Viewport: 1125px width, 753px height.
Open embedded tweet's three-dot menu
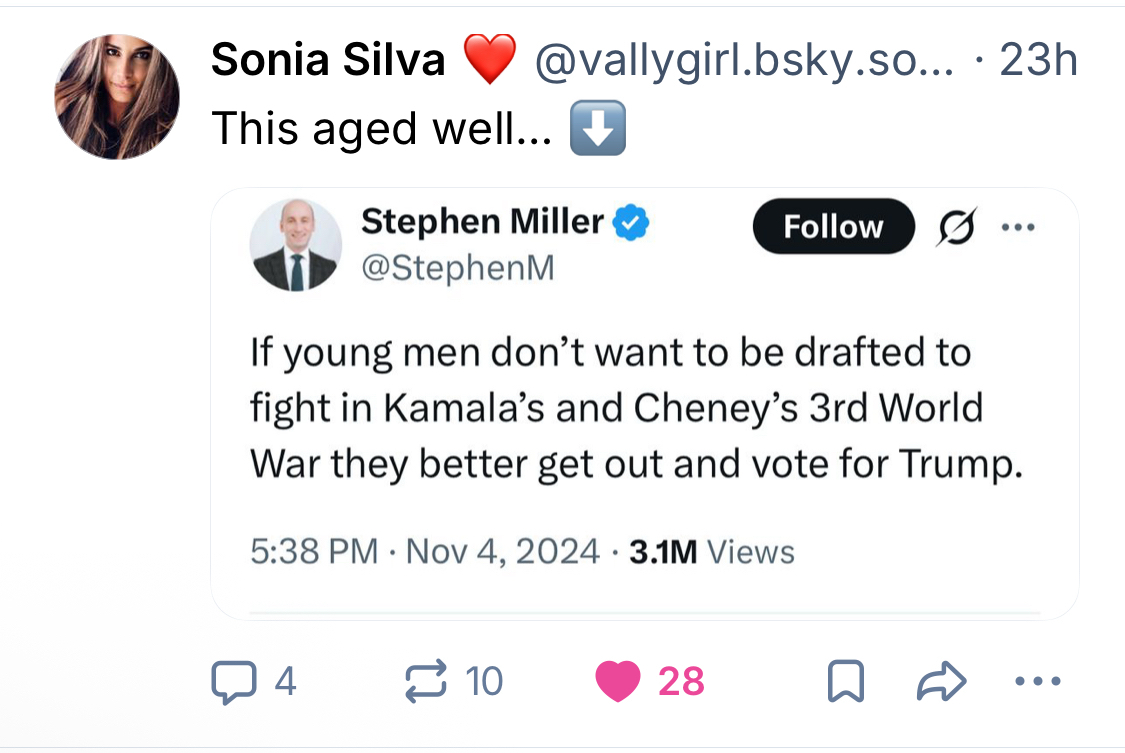coord(1017,227)
